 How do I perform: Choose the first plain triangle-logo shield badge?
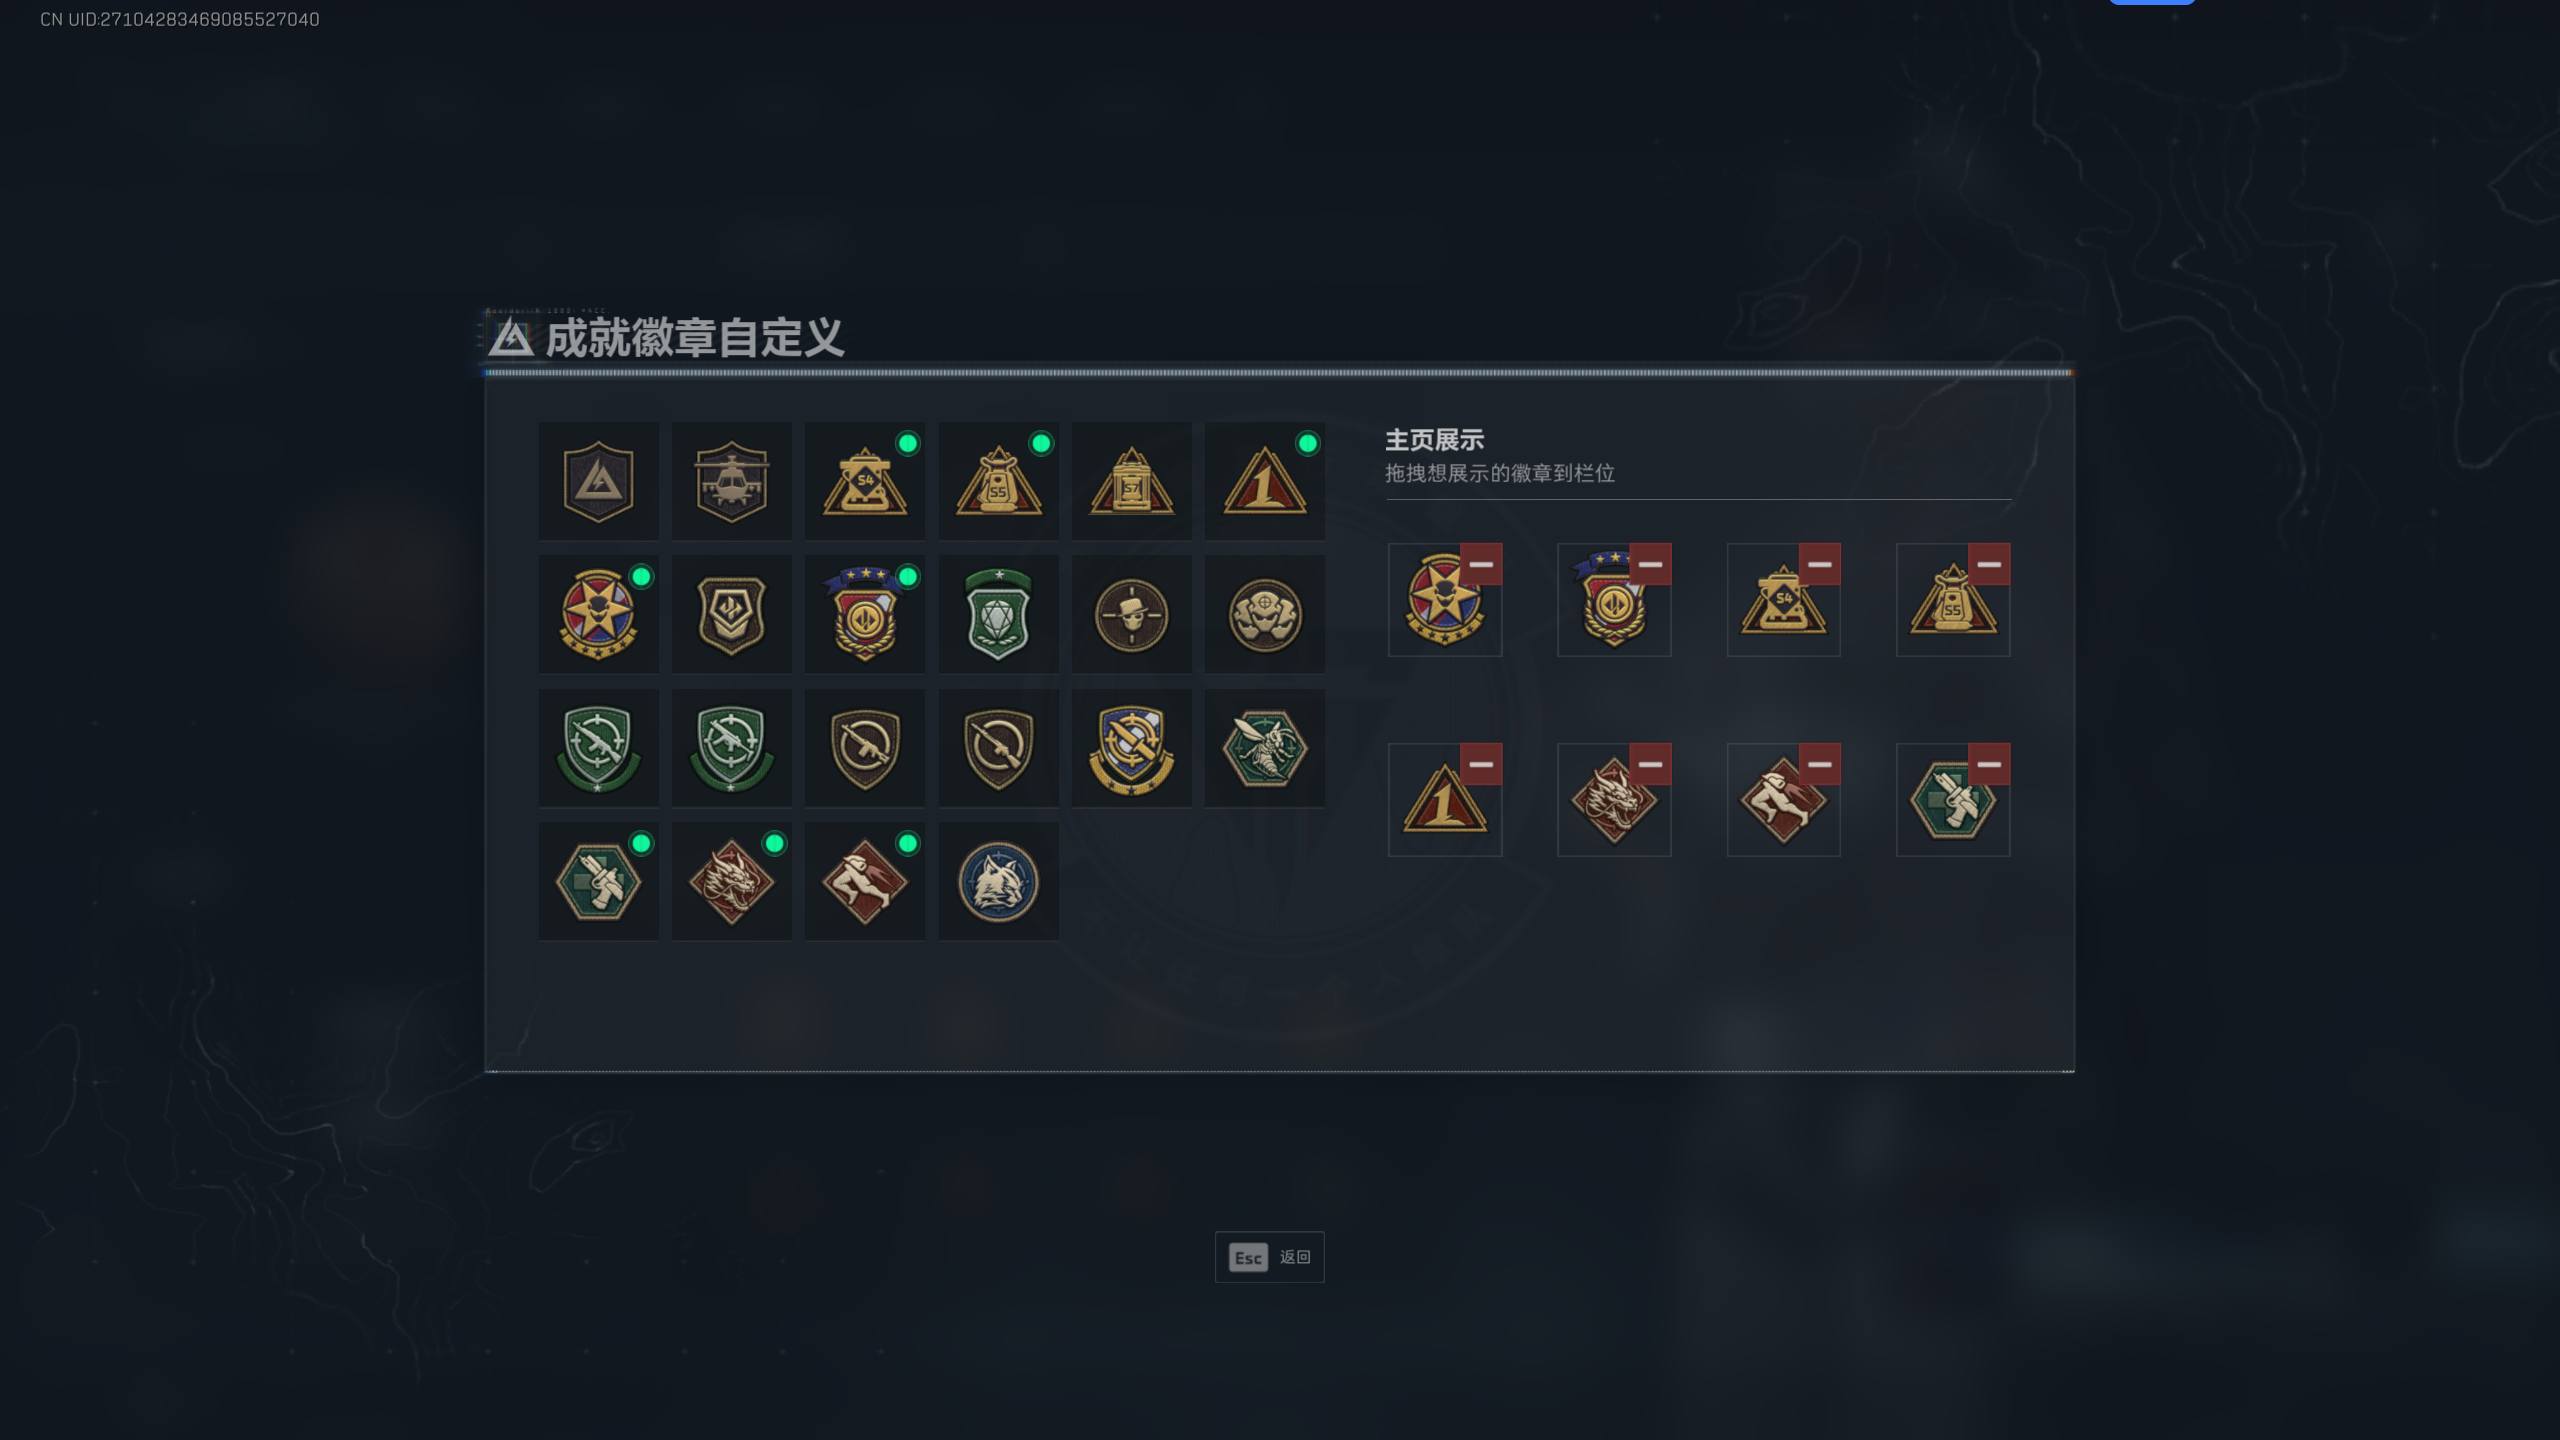pos(598,481)
